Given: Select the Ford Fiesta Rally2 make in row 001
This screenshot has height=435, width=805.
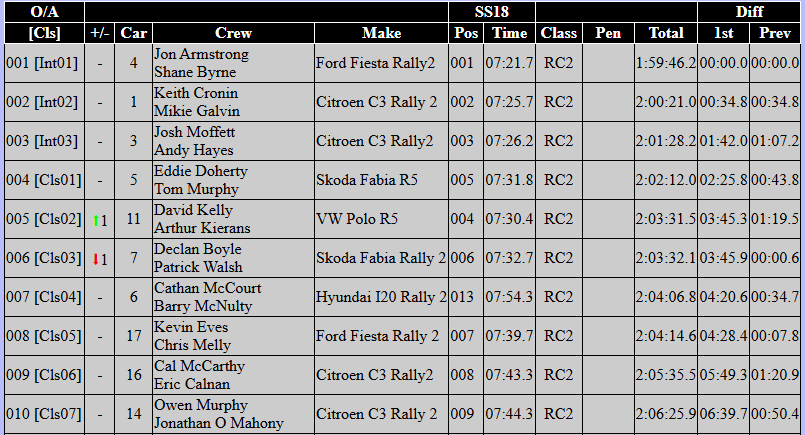Looking at the screenshot, I should (x=381, y=63).
